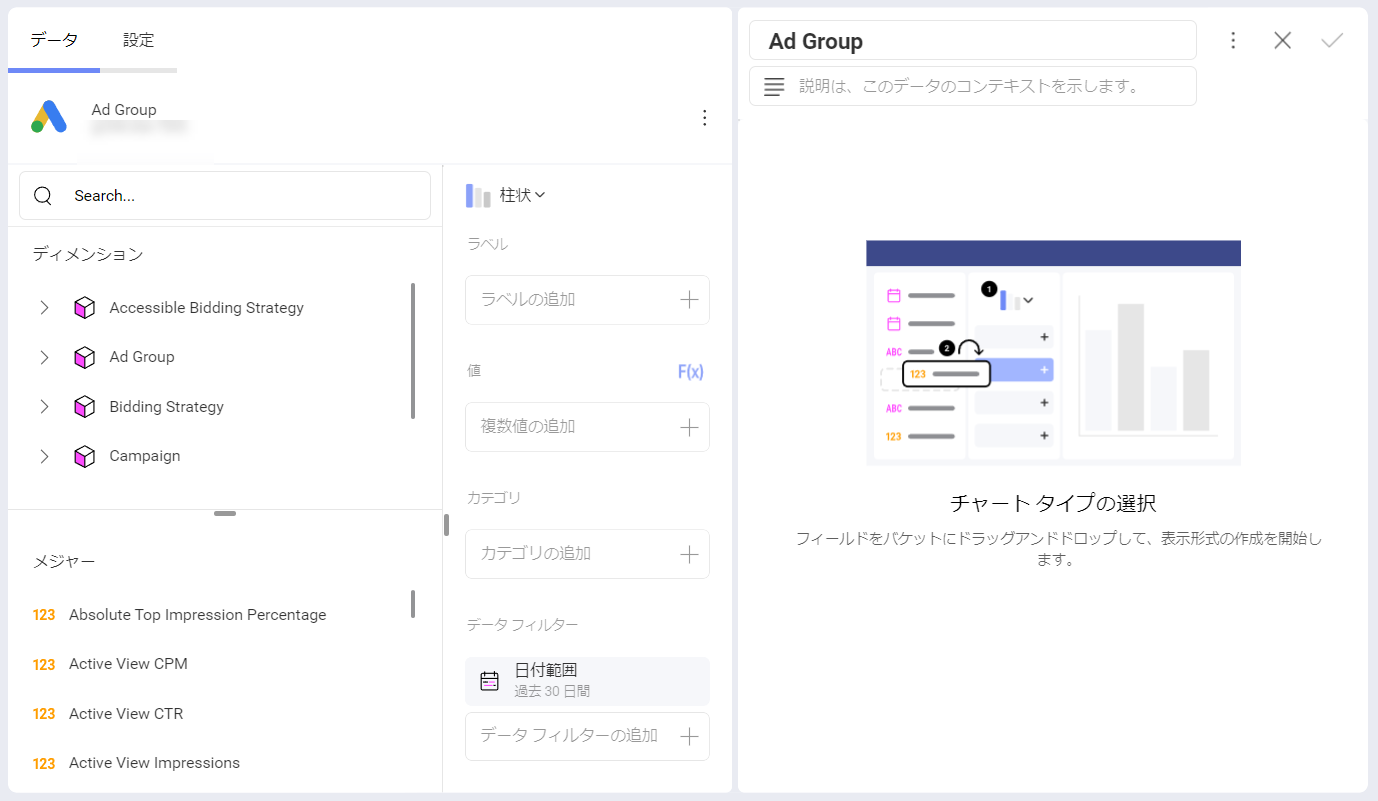Click the Ad Group dimension cube icon

(85, 357)
